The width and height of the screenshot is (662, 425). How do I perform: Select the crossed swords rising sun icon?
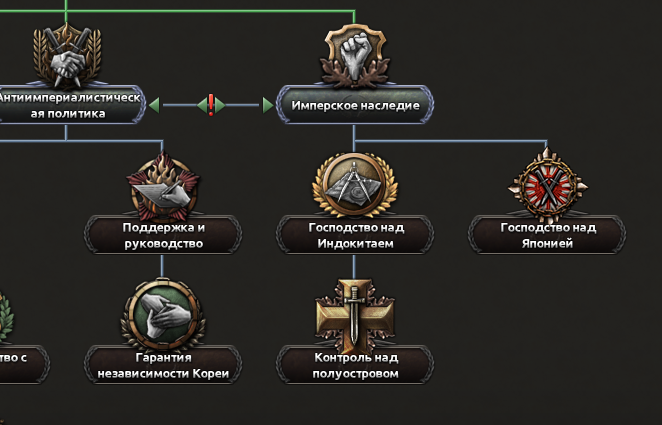click(548, 186)
